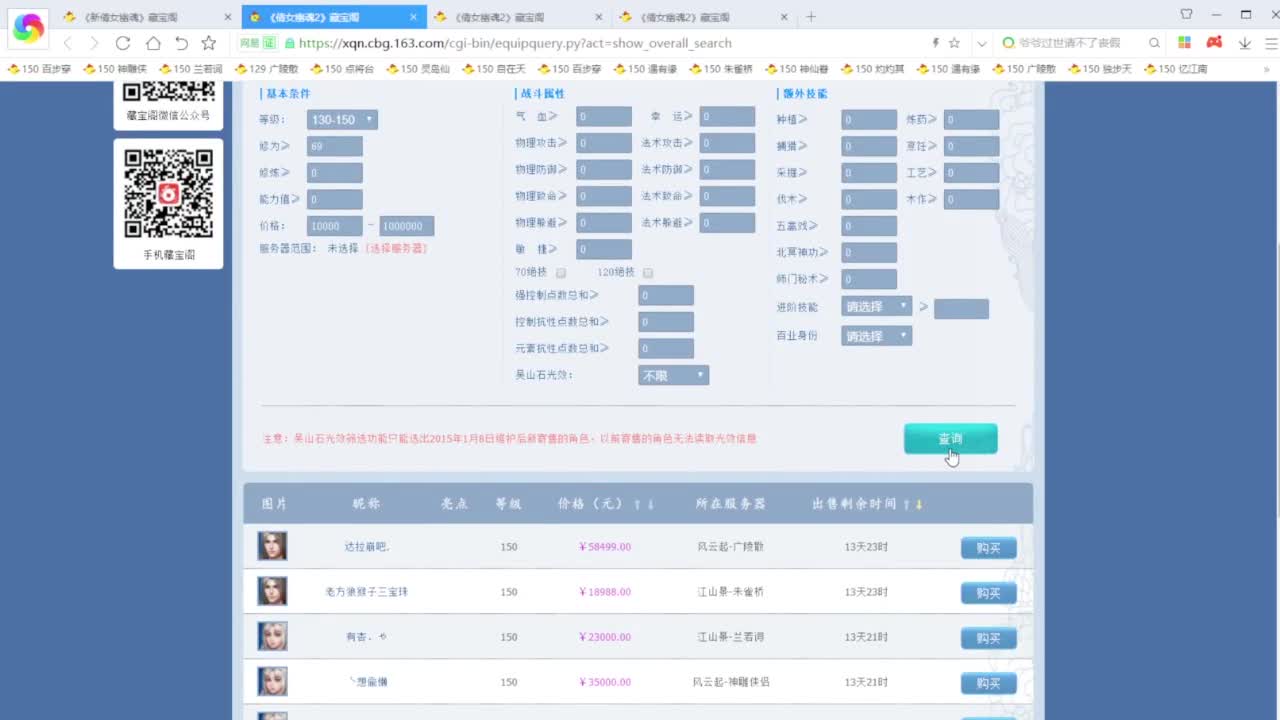Open a new tab with the plus icon
The image size is (1280, 720).
pos(811,17)
